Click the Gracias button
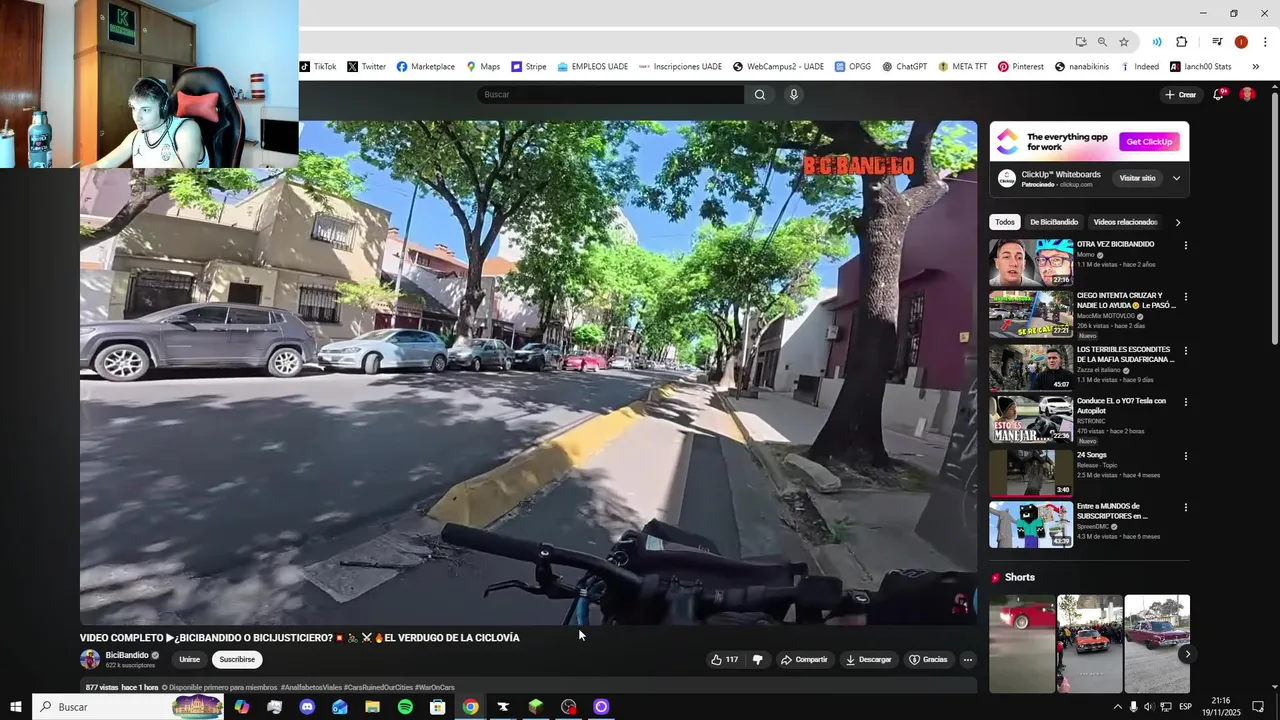Image resolution: width=1280 pixels, height=720 pixels. (x=927, y=660)
